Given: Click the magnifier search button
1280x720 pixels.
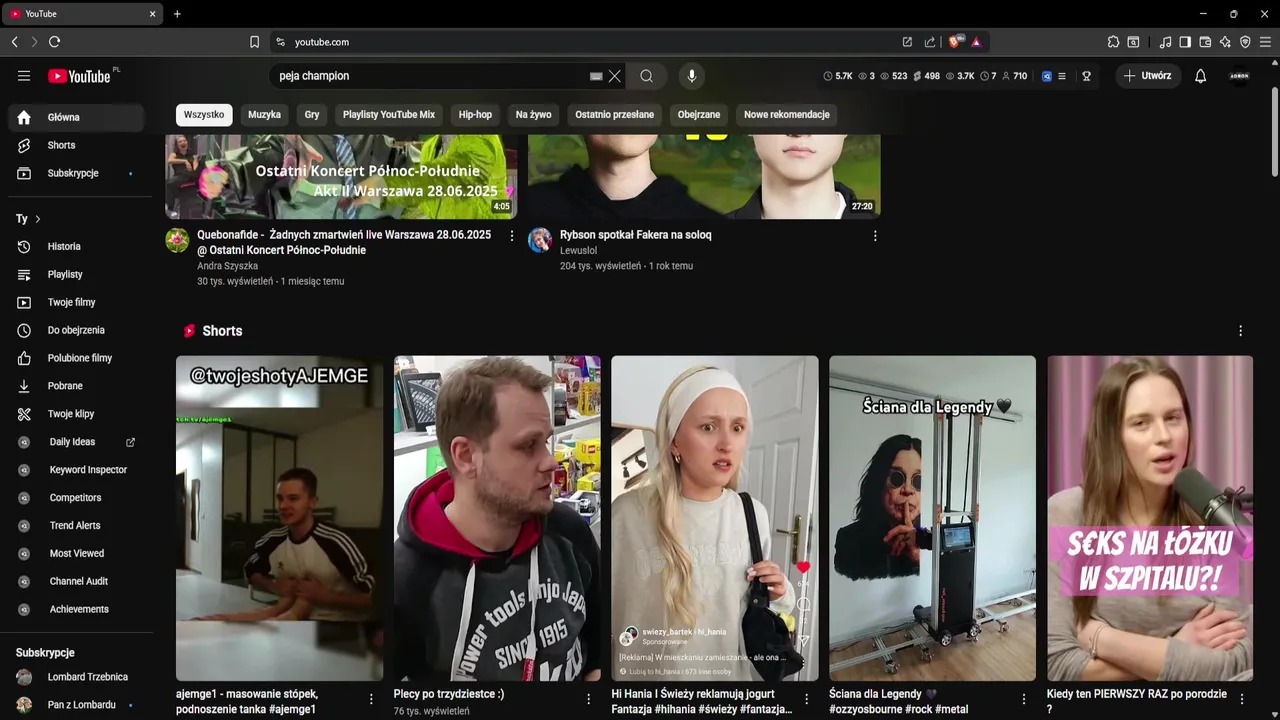Looking at the screenshot, I should coord(647,76).
